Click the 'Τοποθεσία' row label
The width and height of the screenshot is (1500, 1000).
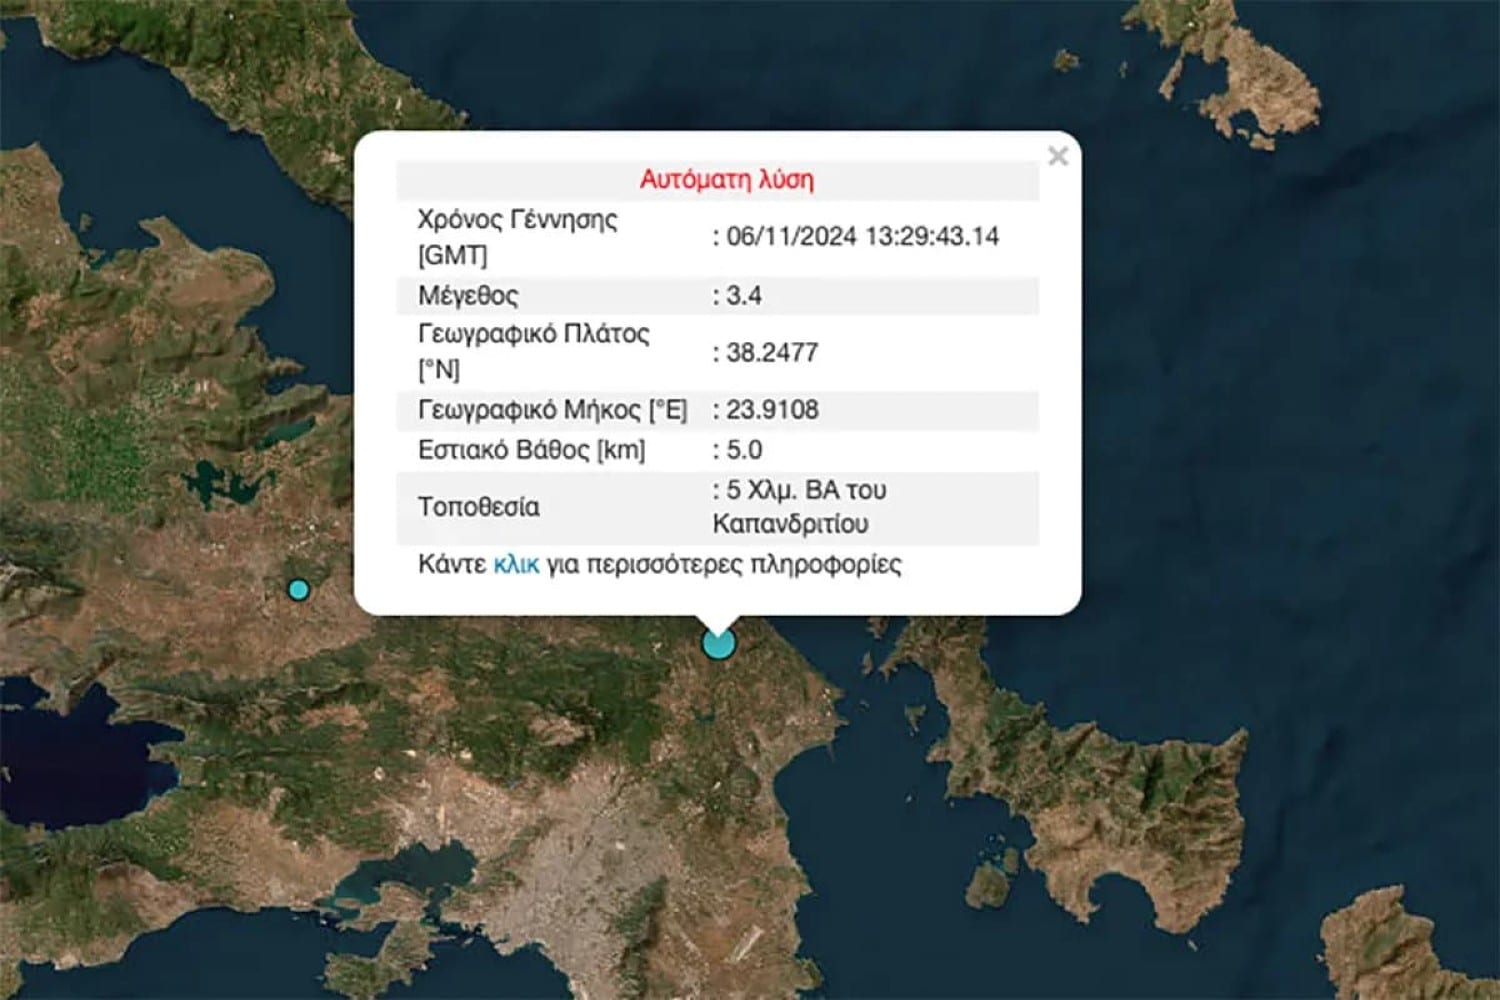[x=478, y=507]
